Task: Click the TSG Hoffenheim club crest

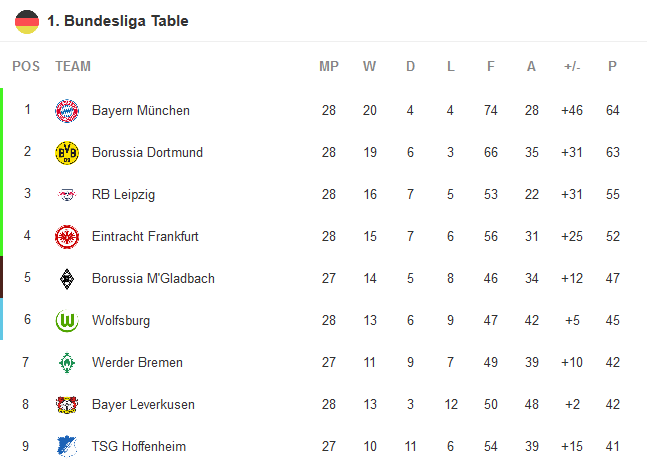Action: pos(67,446)
